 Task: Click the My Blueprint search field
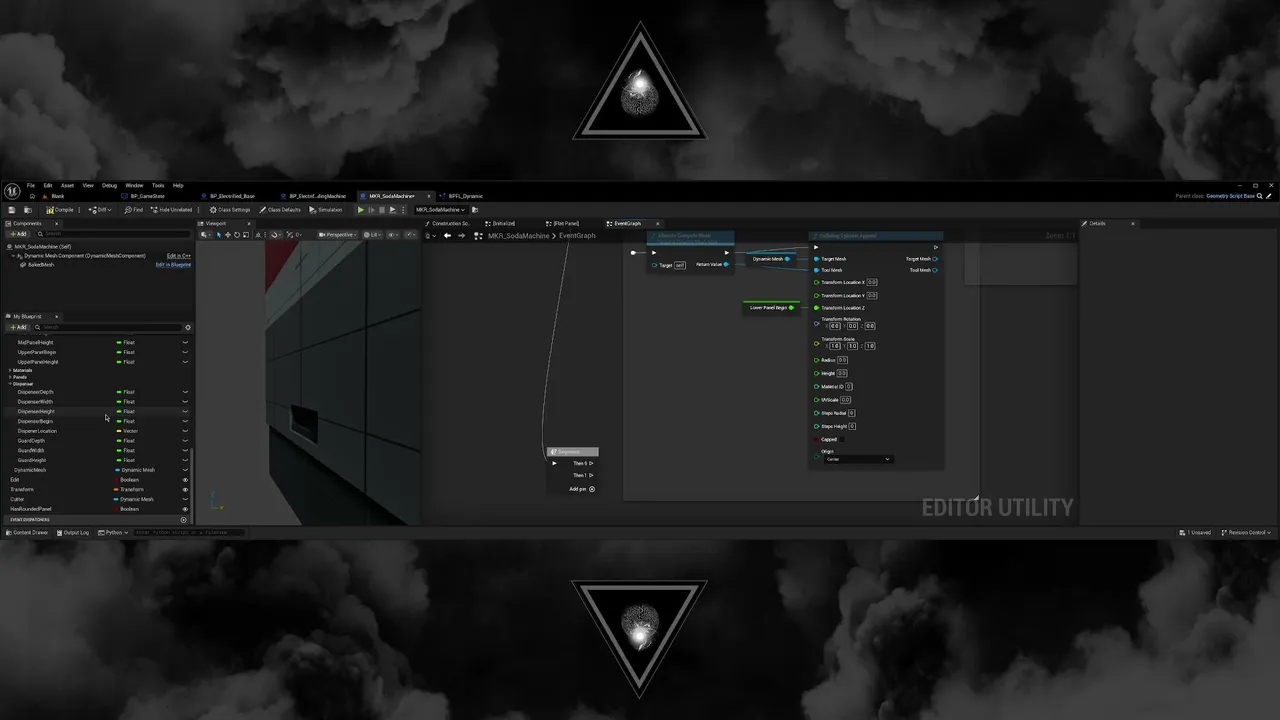pyautogui.click(x=108, y=327)
